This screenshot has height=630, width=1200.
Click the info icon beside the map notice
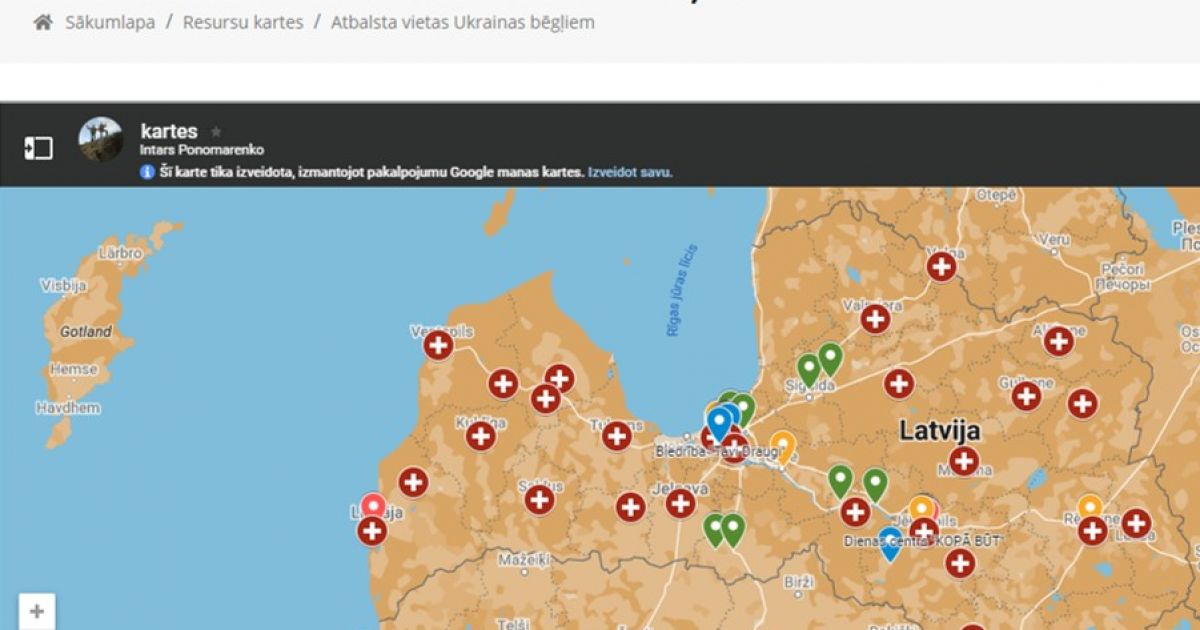tap(148, 172)
